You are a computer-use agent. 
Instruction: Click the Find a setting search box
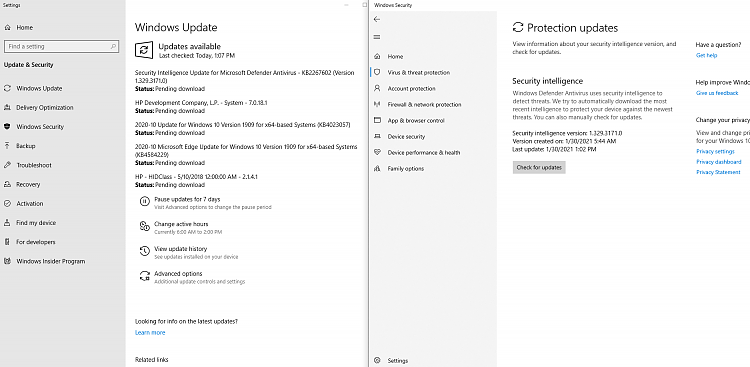point(61,46)
